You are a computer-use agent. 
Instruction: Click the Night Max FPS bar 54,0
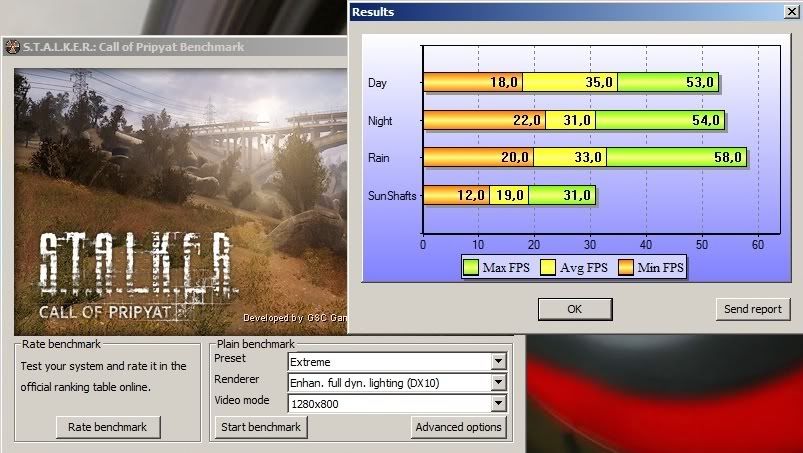pos(660,120)
